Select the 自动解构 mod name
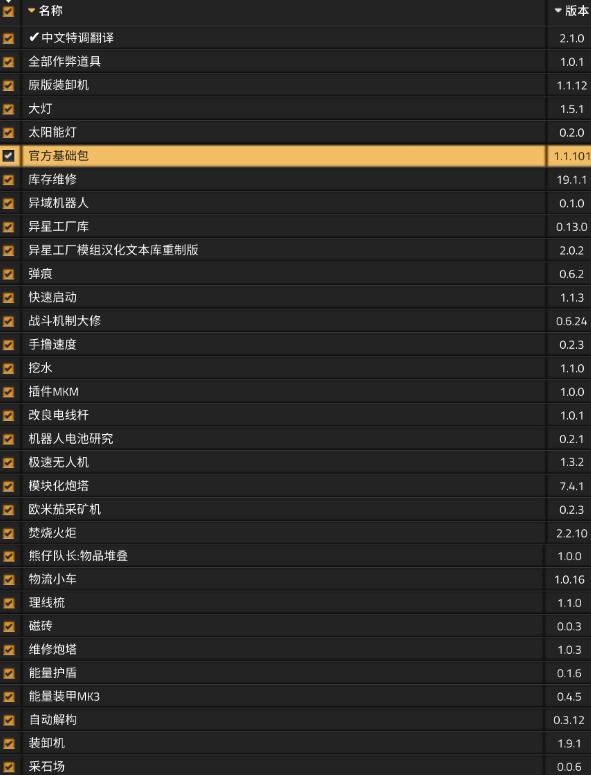This screenshot has height=775, width=591. [x=52, y=720]
